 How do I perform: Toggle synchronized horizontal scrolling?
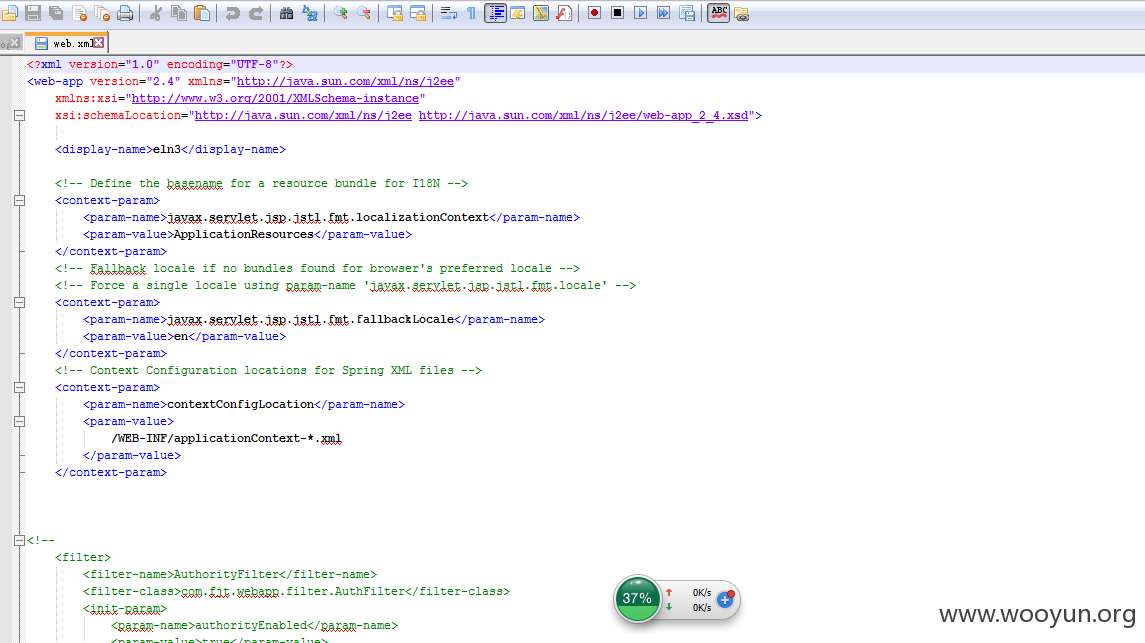pyautogui.click(x=418, y=13)
